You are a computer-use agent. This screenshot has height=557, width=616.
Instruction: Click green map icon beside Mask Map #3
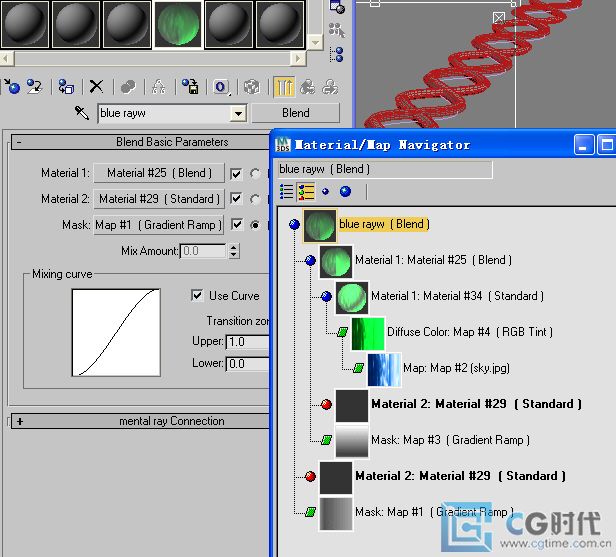click(326, 440)
